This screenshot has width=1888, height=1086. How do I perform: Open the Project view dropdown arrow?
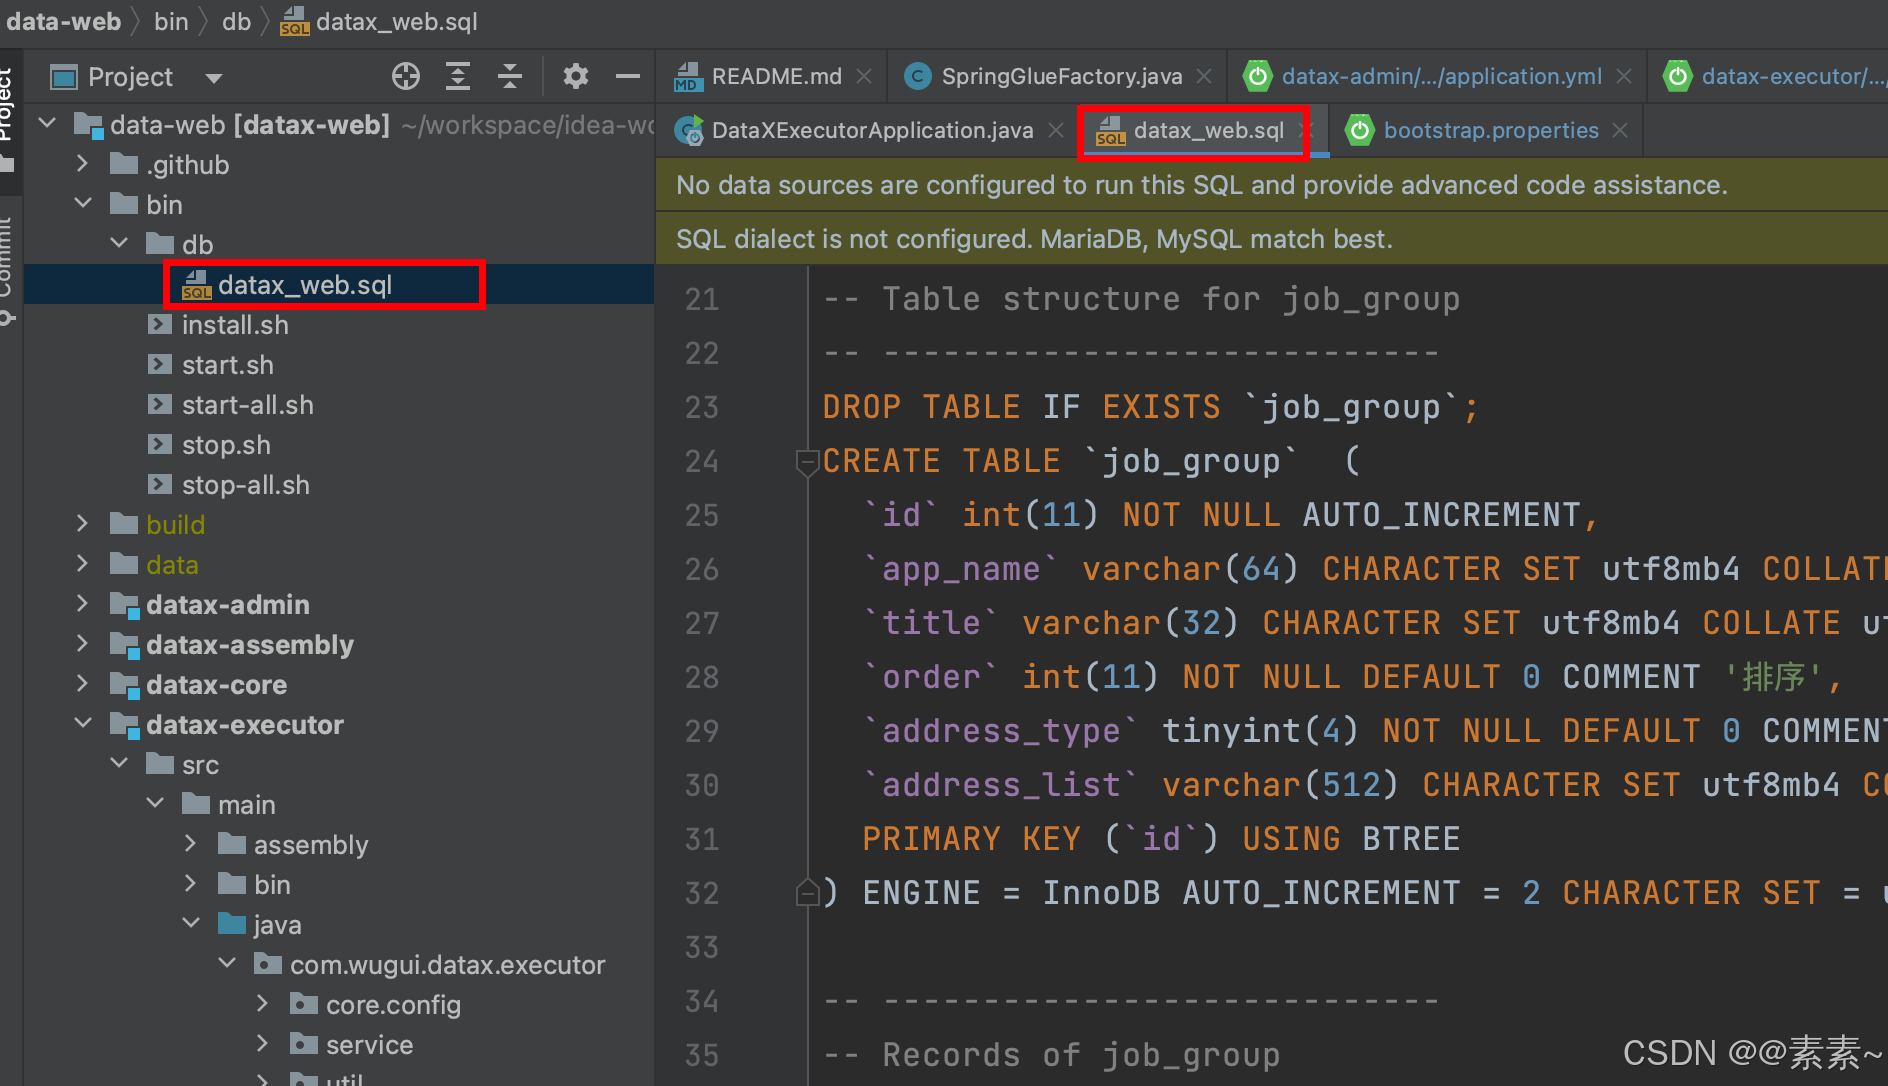[213, 78]
